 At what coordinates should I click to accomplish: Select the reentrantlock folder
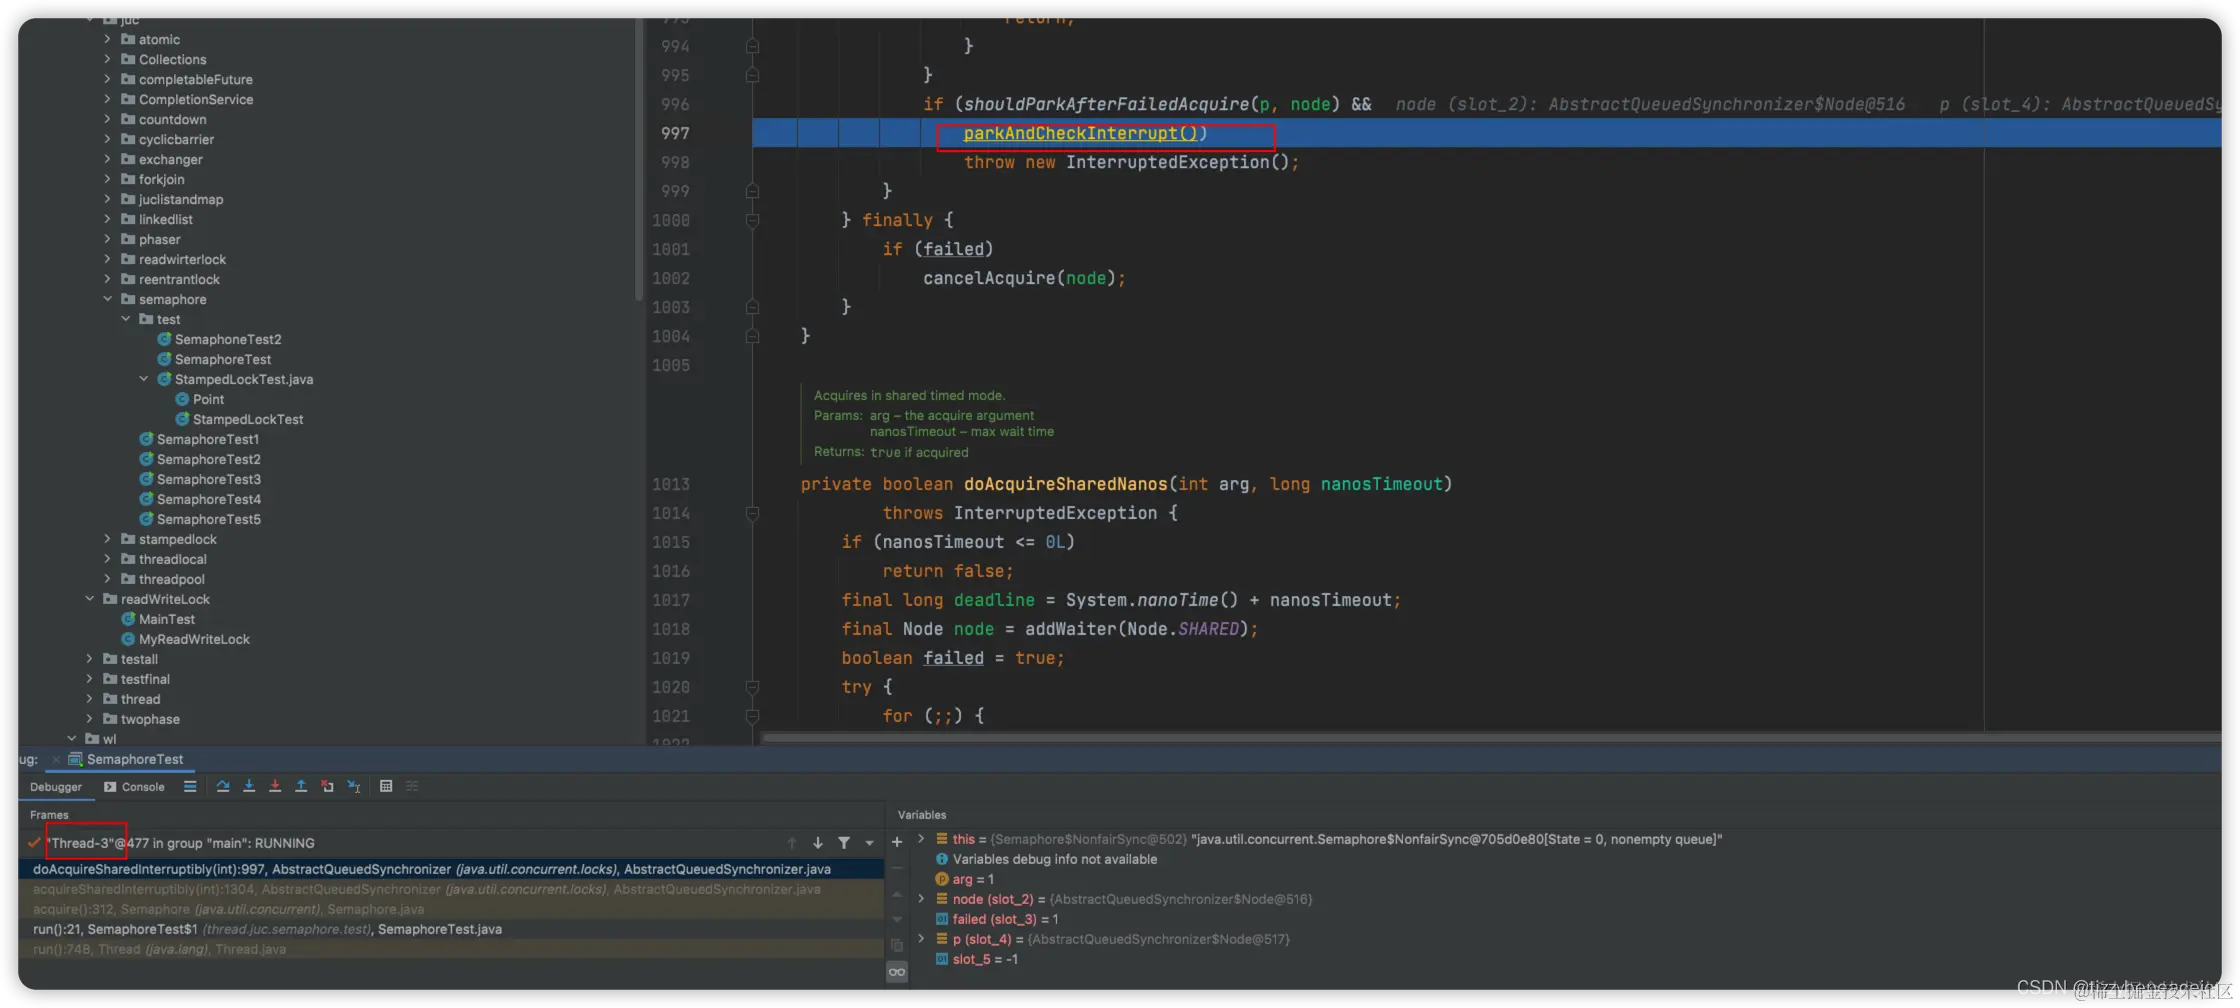[179, 279]
